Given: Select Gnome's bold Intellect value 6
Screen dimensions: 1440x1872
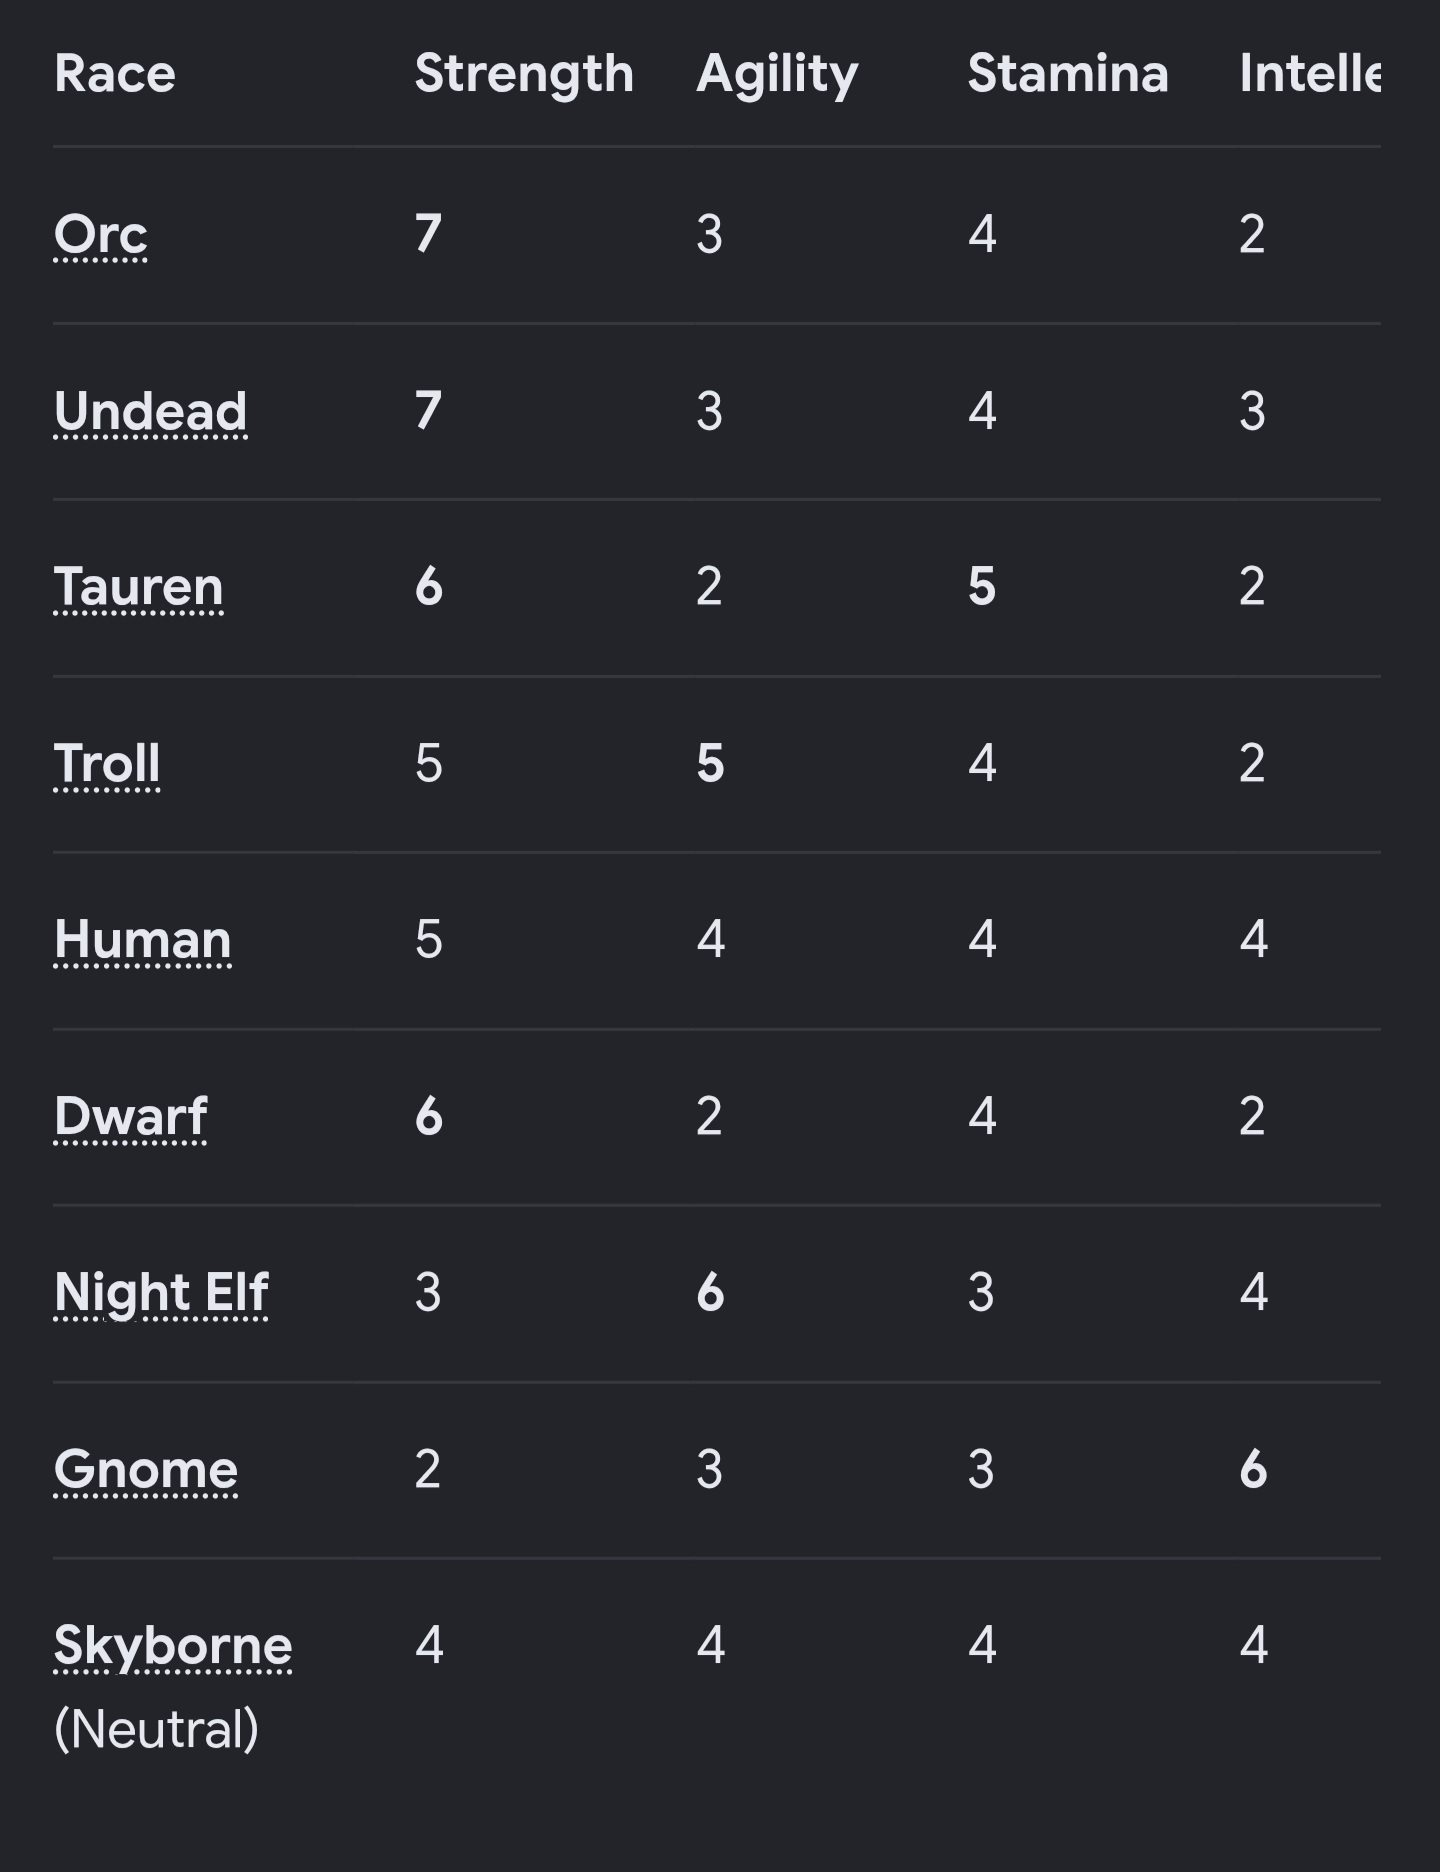Looking at the screenshot, I should [x=1253, y=1470].
